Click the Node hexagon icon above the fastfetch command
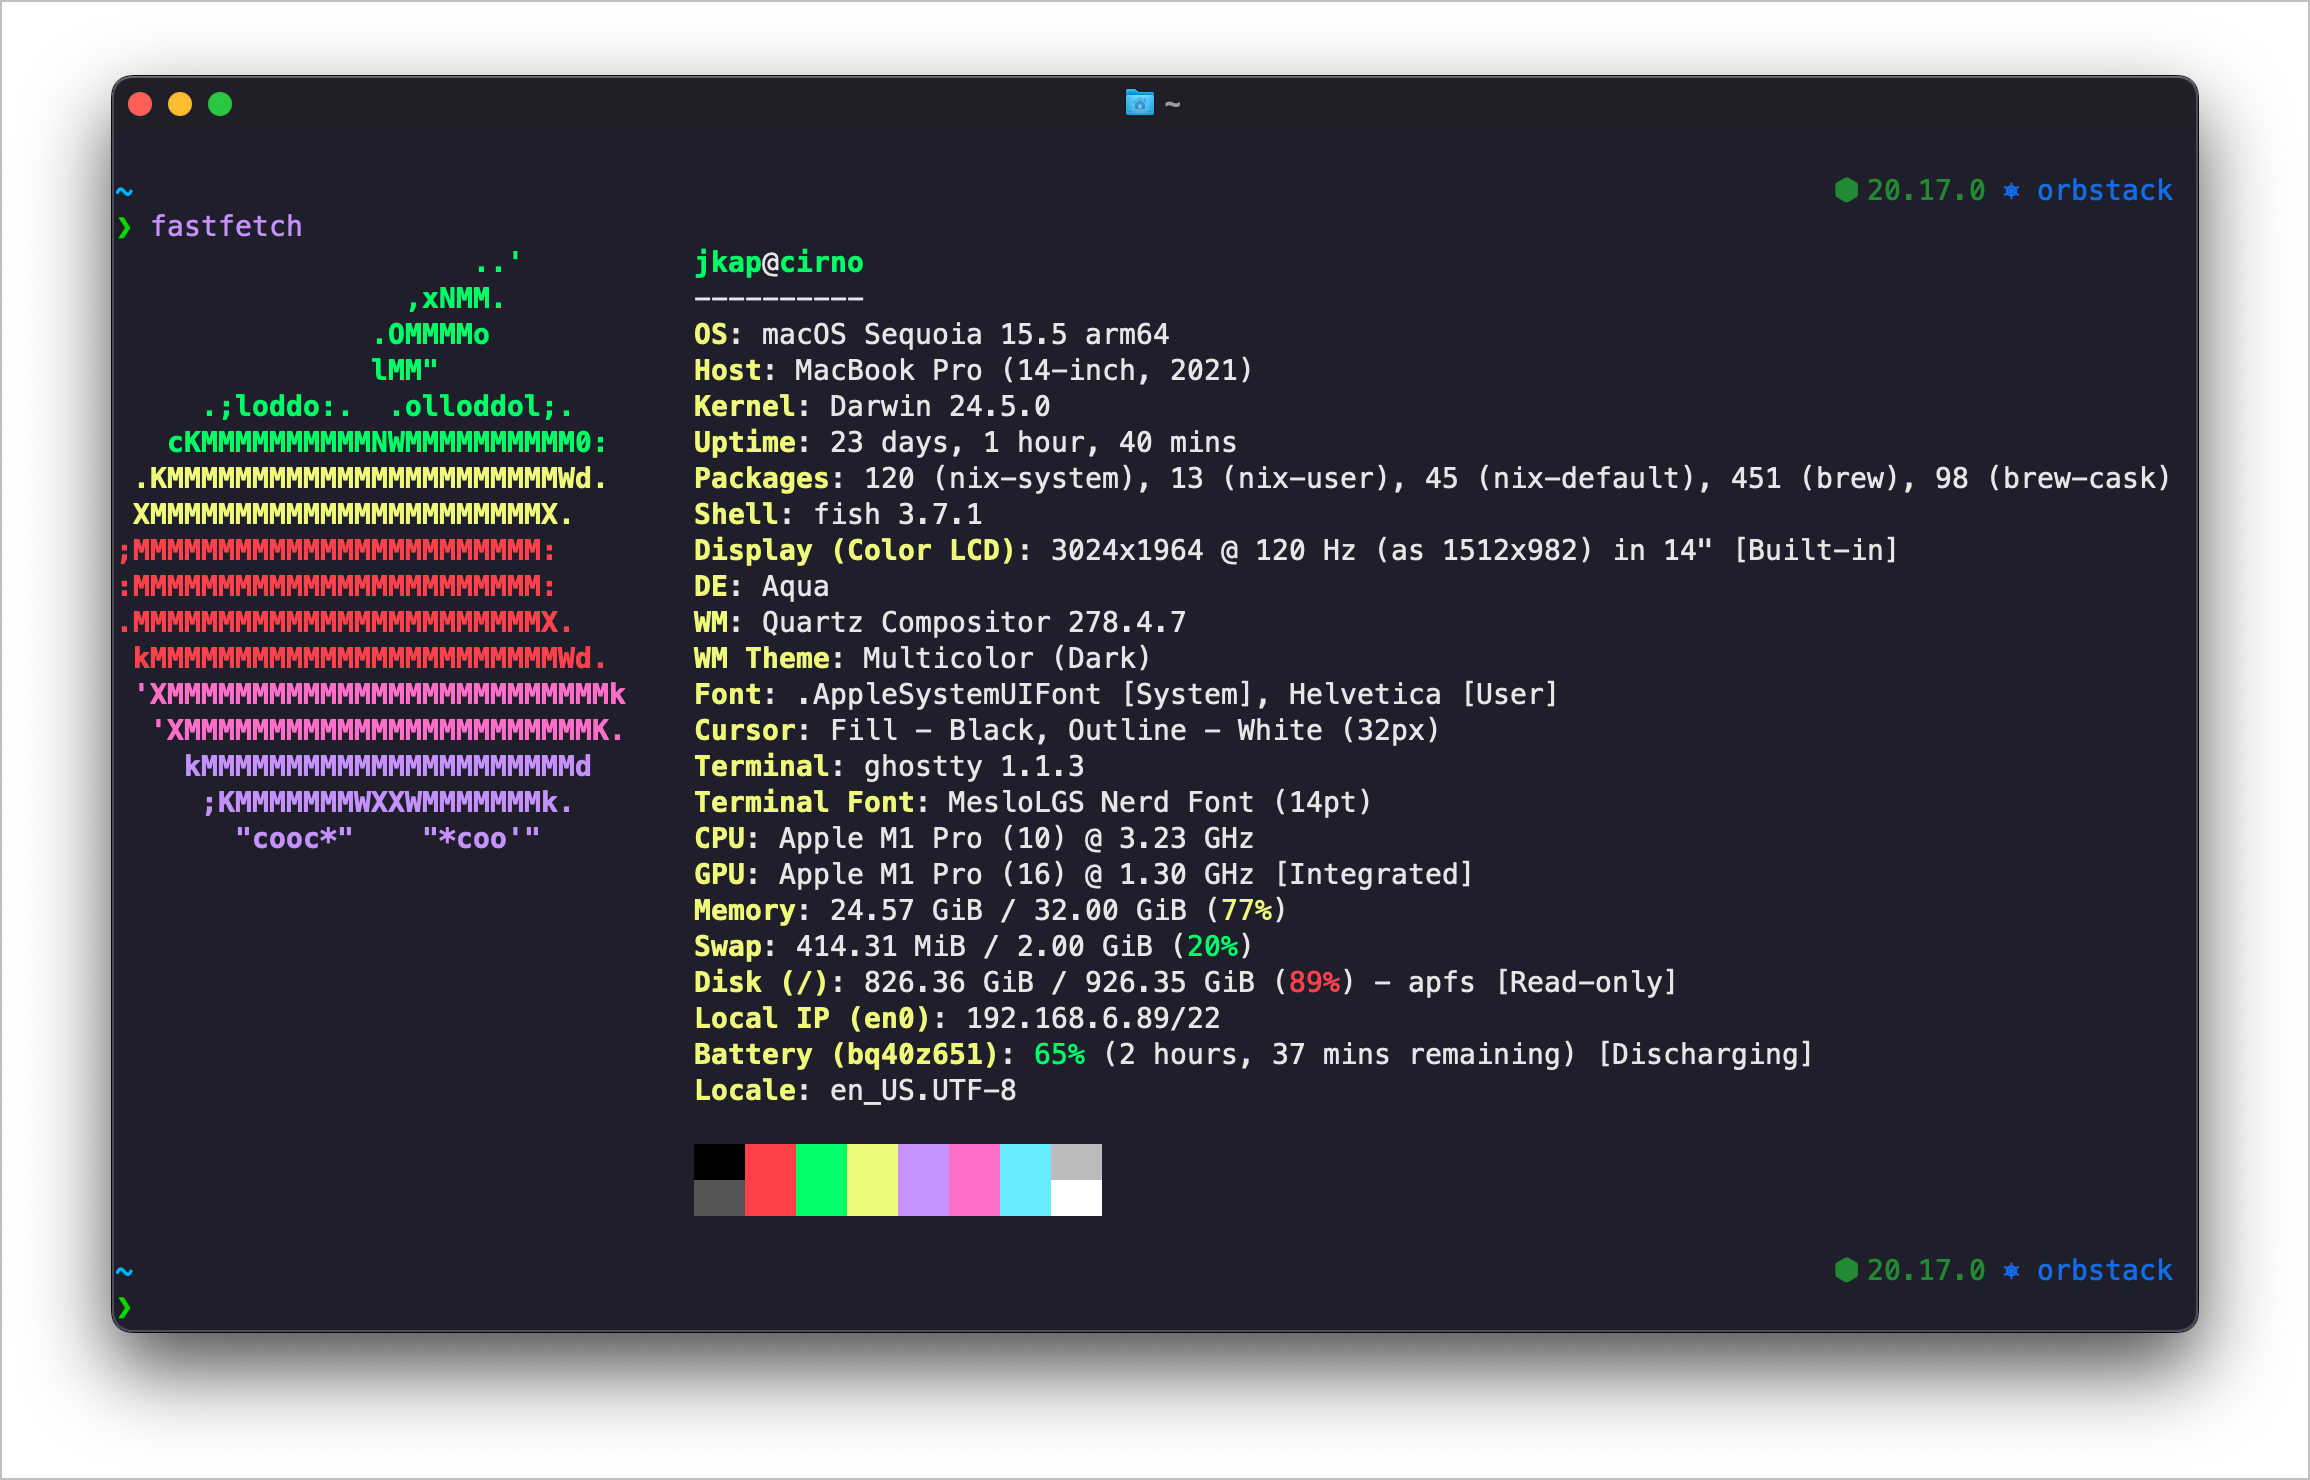The height and width of the screenshot is (1480, 2310). coord(1846,190)
